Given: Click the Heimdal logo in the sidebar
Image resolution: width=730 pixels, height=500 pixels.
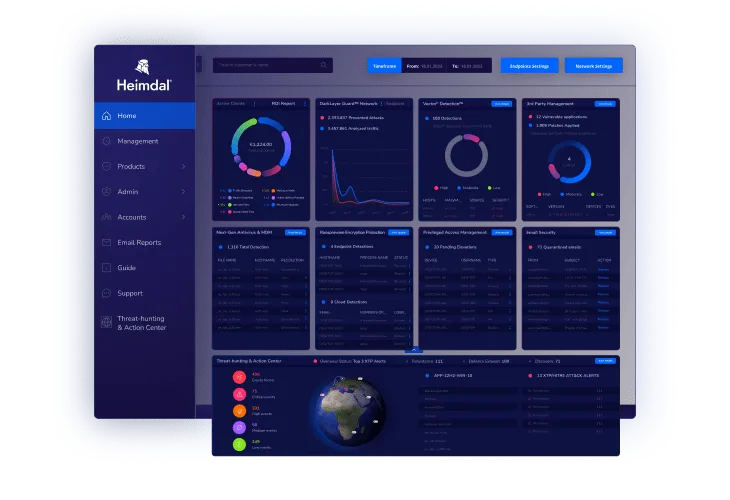Looking at the screenshot, I should (144, 75).
